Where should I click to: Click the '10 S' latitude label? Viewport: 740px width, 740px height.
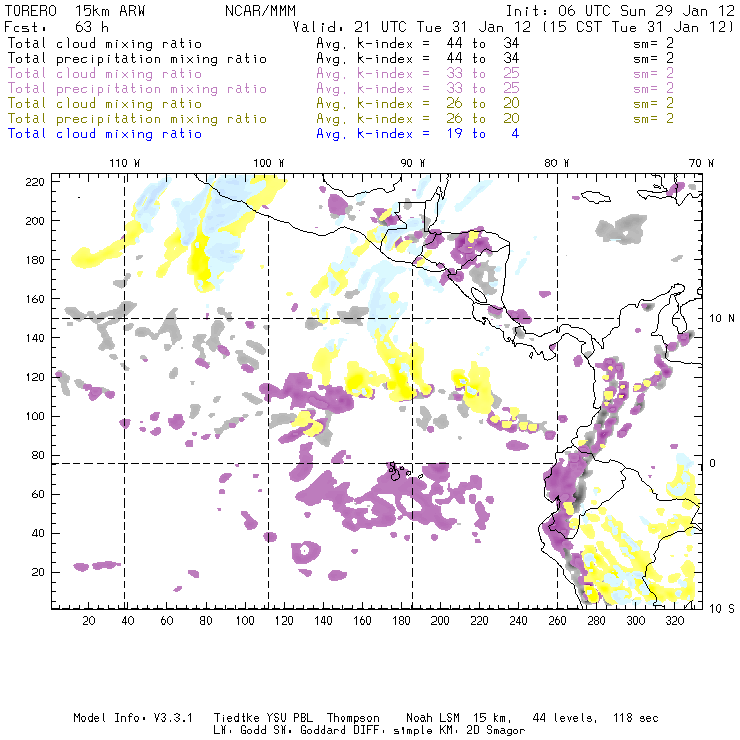coord(722,609)
